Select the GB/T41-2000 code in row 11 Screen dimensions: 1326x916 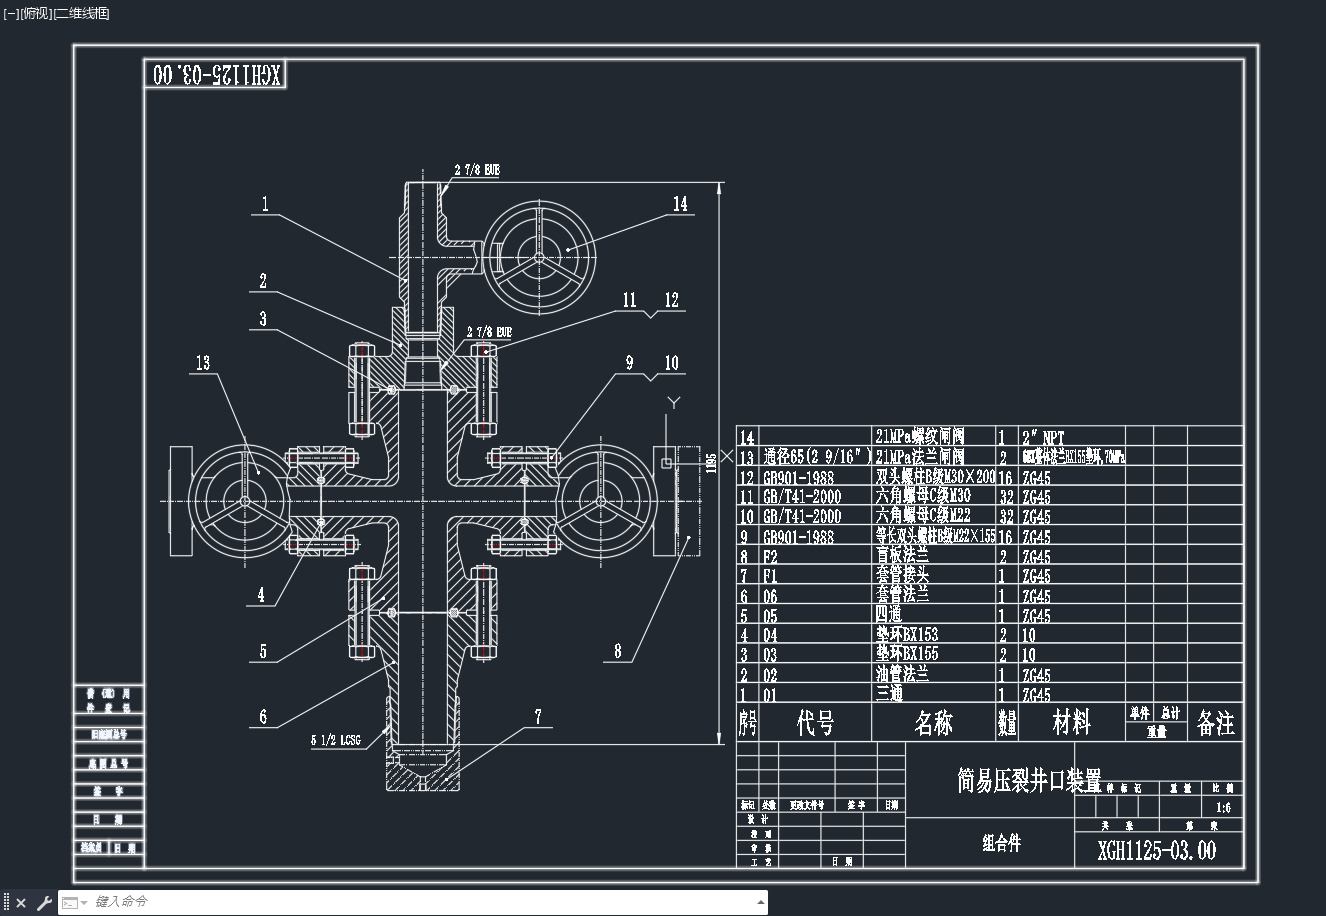click(802, 497)
